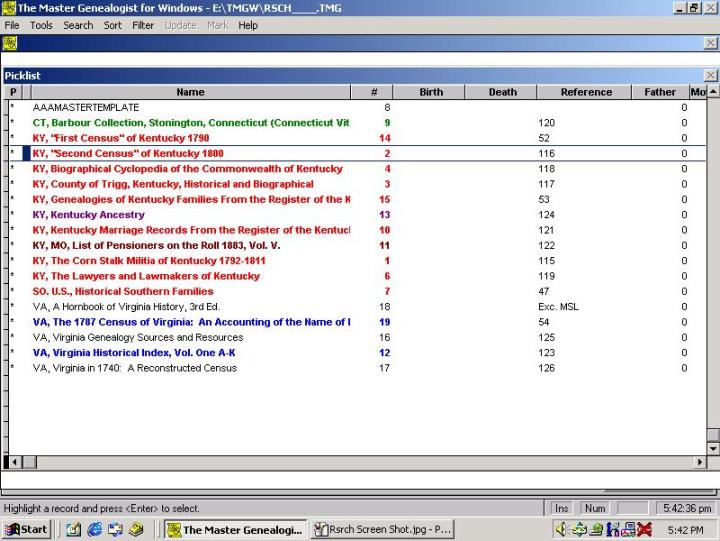Click the Outlook Express quick launch icon
The width and height of the screenshot is (720, 541).
[115, 530]
